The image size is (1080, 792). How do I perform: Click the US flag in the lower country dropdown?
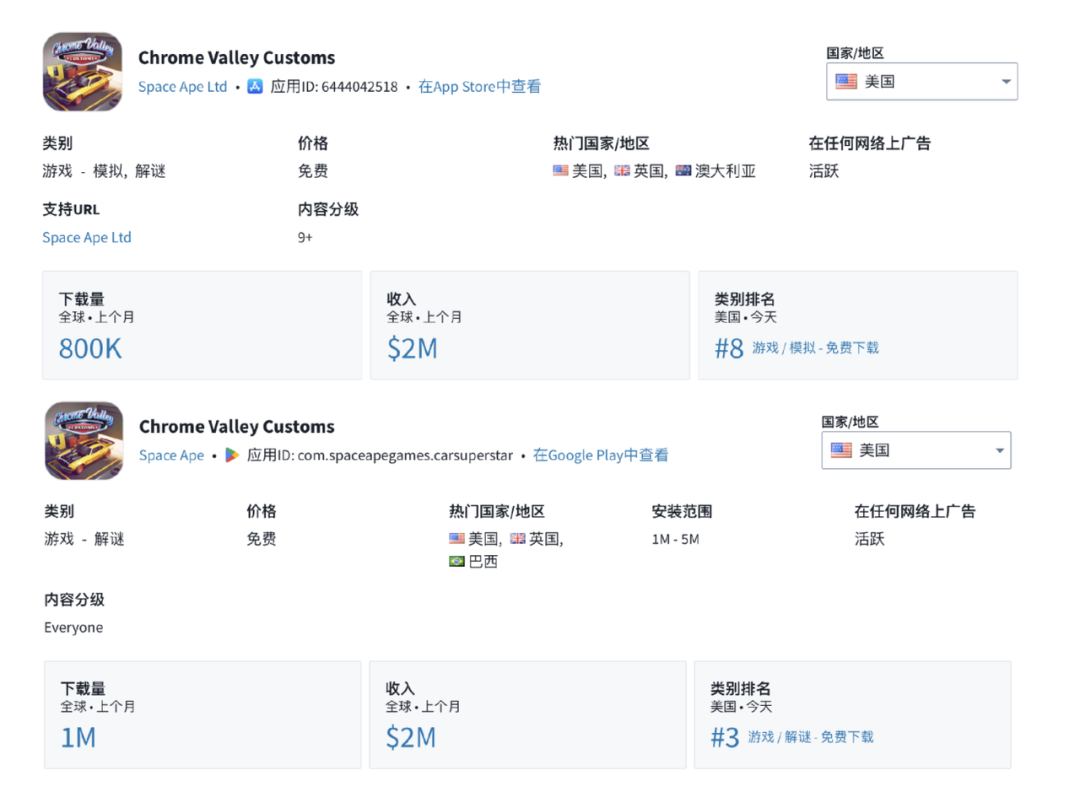(x=841, y=451)
